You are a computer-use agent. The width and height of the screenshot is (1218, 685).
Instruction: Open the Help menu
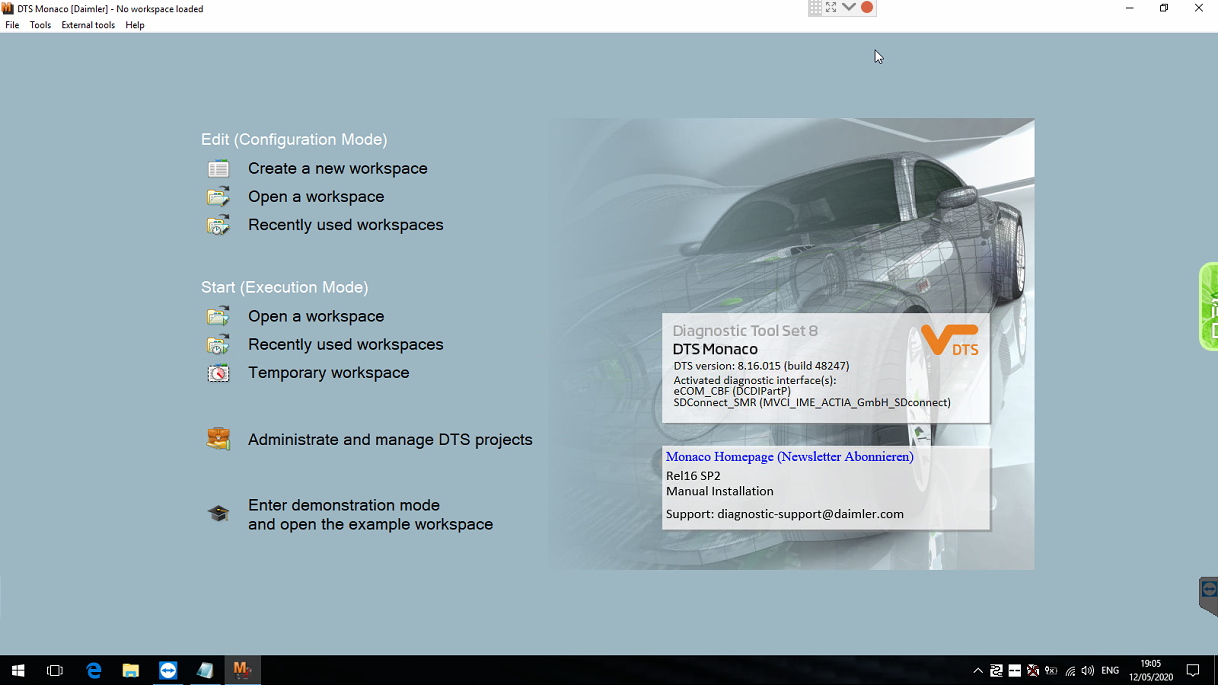(x=135, y=25)
